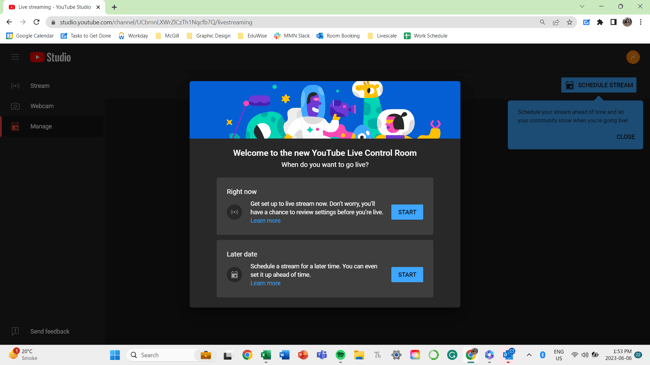Open MMN Slack bookmark
The height and width of the screenshot is (365, 650).
[292, 36]
